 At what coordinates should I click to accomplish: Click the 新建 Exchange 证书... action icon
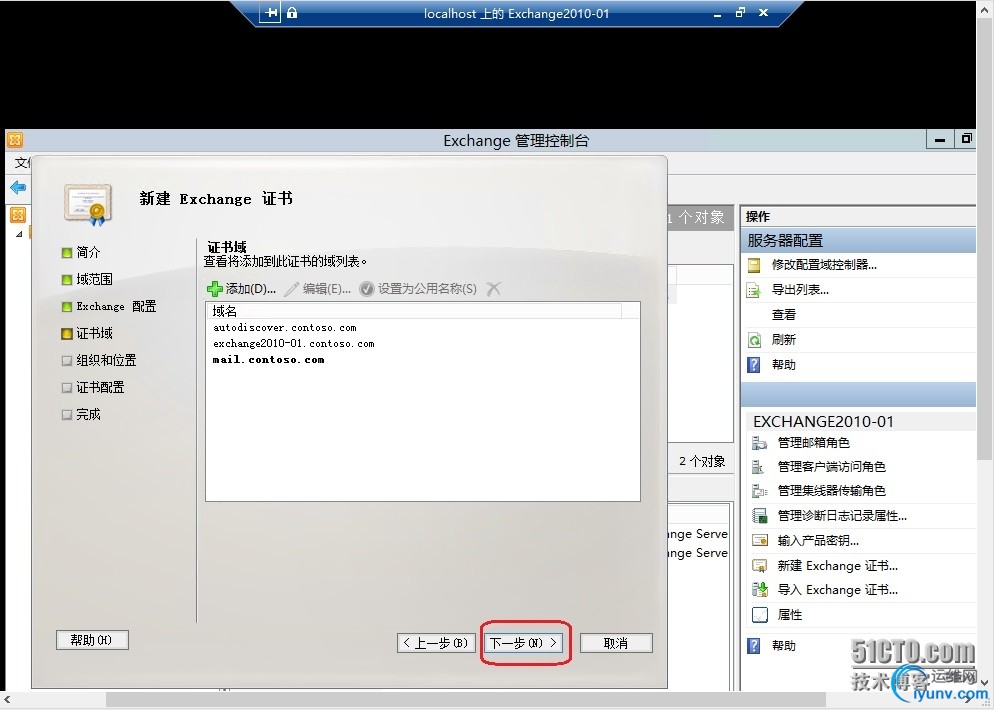759,565
